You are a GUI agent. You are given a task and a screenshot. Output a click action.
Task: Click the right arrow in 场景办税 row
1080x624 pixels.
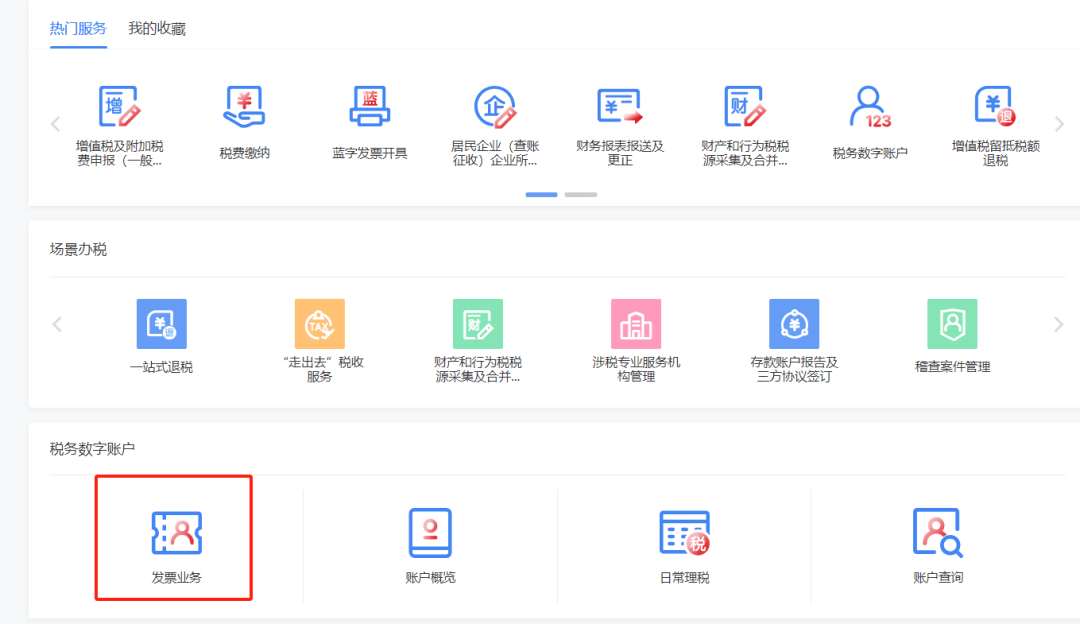(x=1059, y=323)
